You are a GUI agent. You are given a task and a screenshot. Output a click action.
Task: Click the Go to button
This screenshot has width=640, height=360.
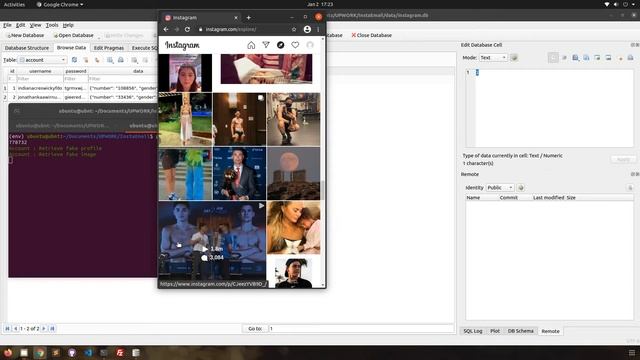coord(255,329)
